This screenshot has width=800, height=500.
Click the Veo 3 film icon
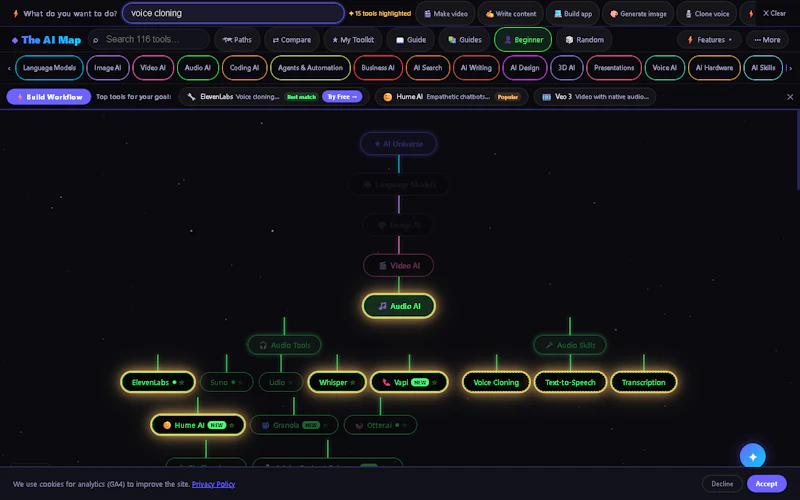546,97
